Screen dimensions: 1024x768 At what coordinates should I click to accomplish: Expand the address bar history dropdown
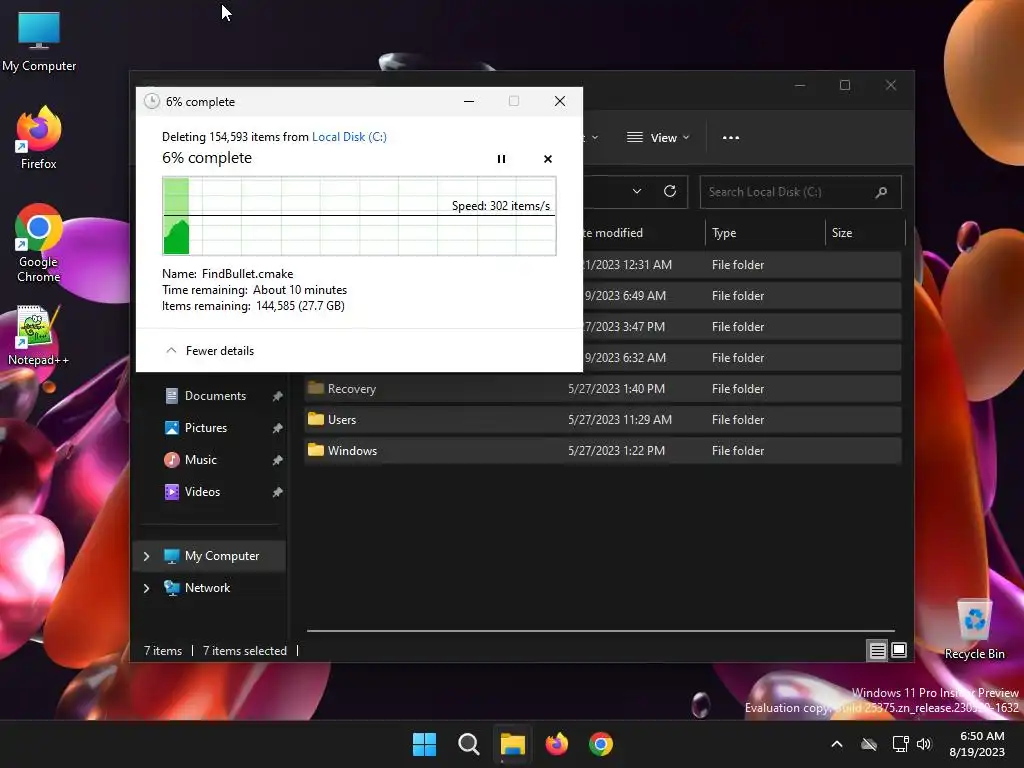pyautogui.click(x=637, y=191)
